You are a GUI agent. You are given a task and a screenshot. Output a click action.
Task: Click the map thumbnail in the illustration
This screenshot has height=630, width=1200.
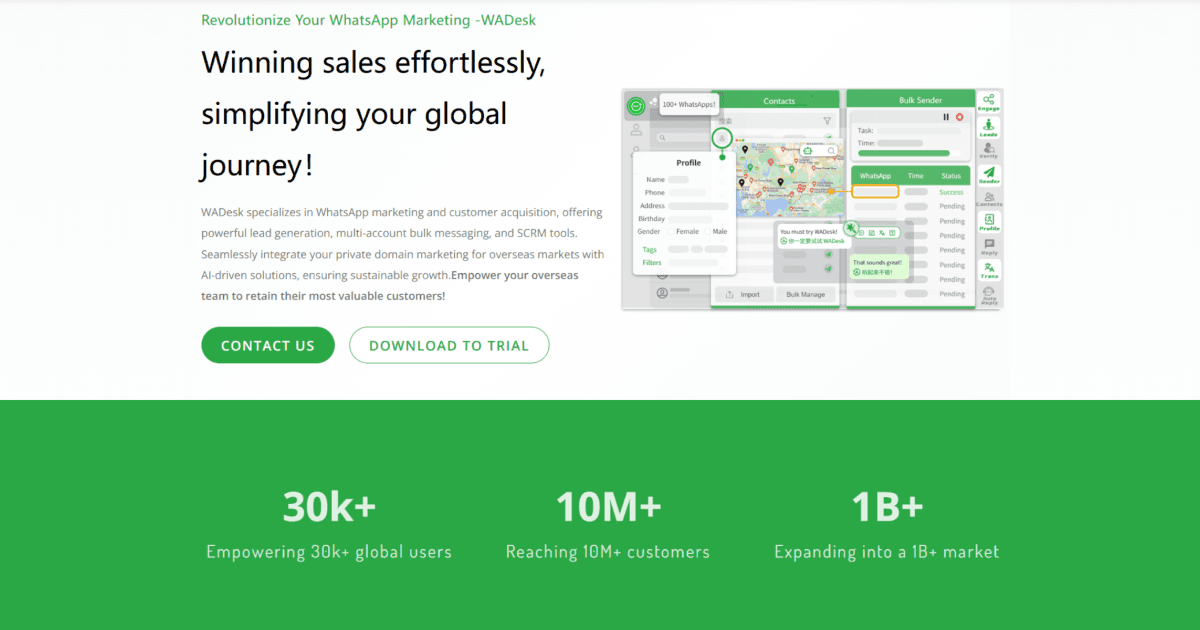[x=789, y=180]
